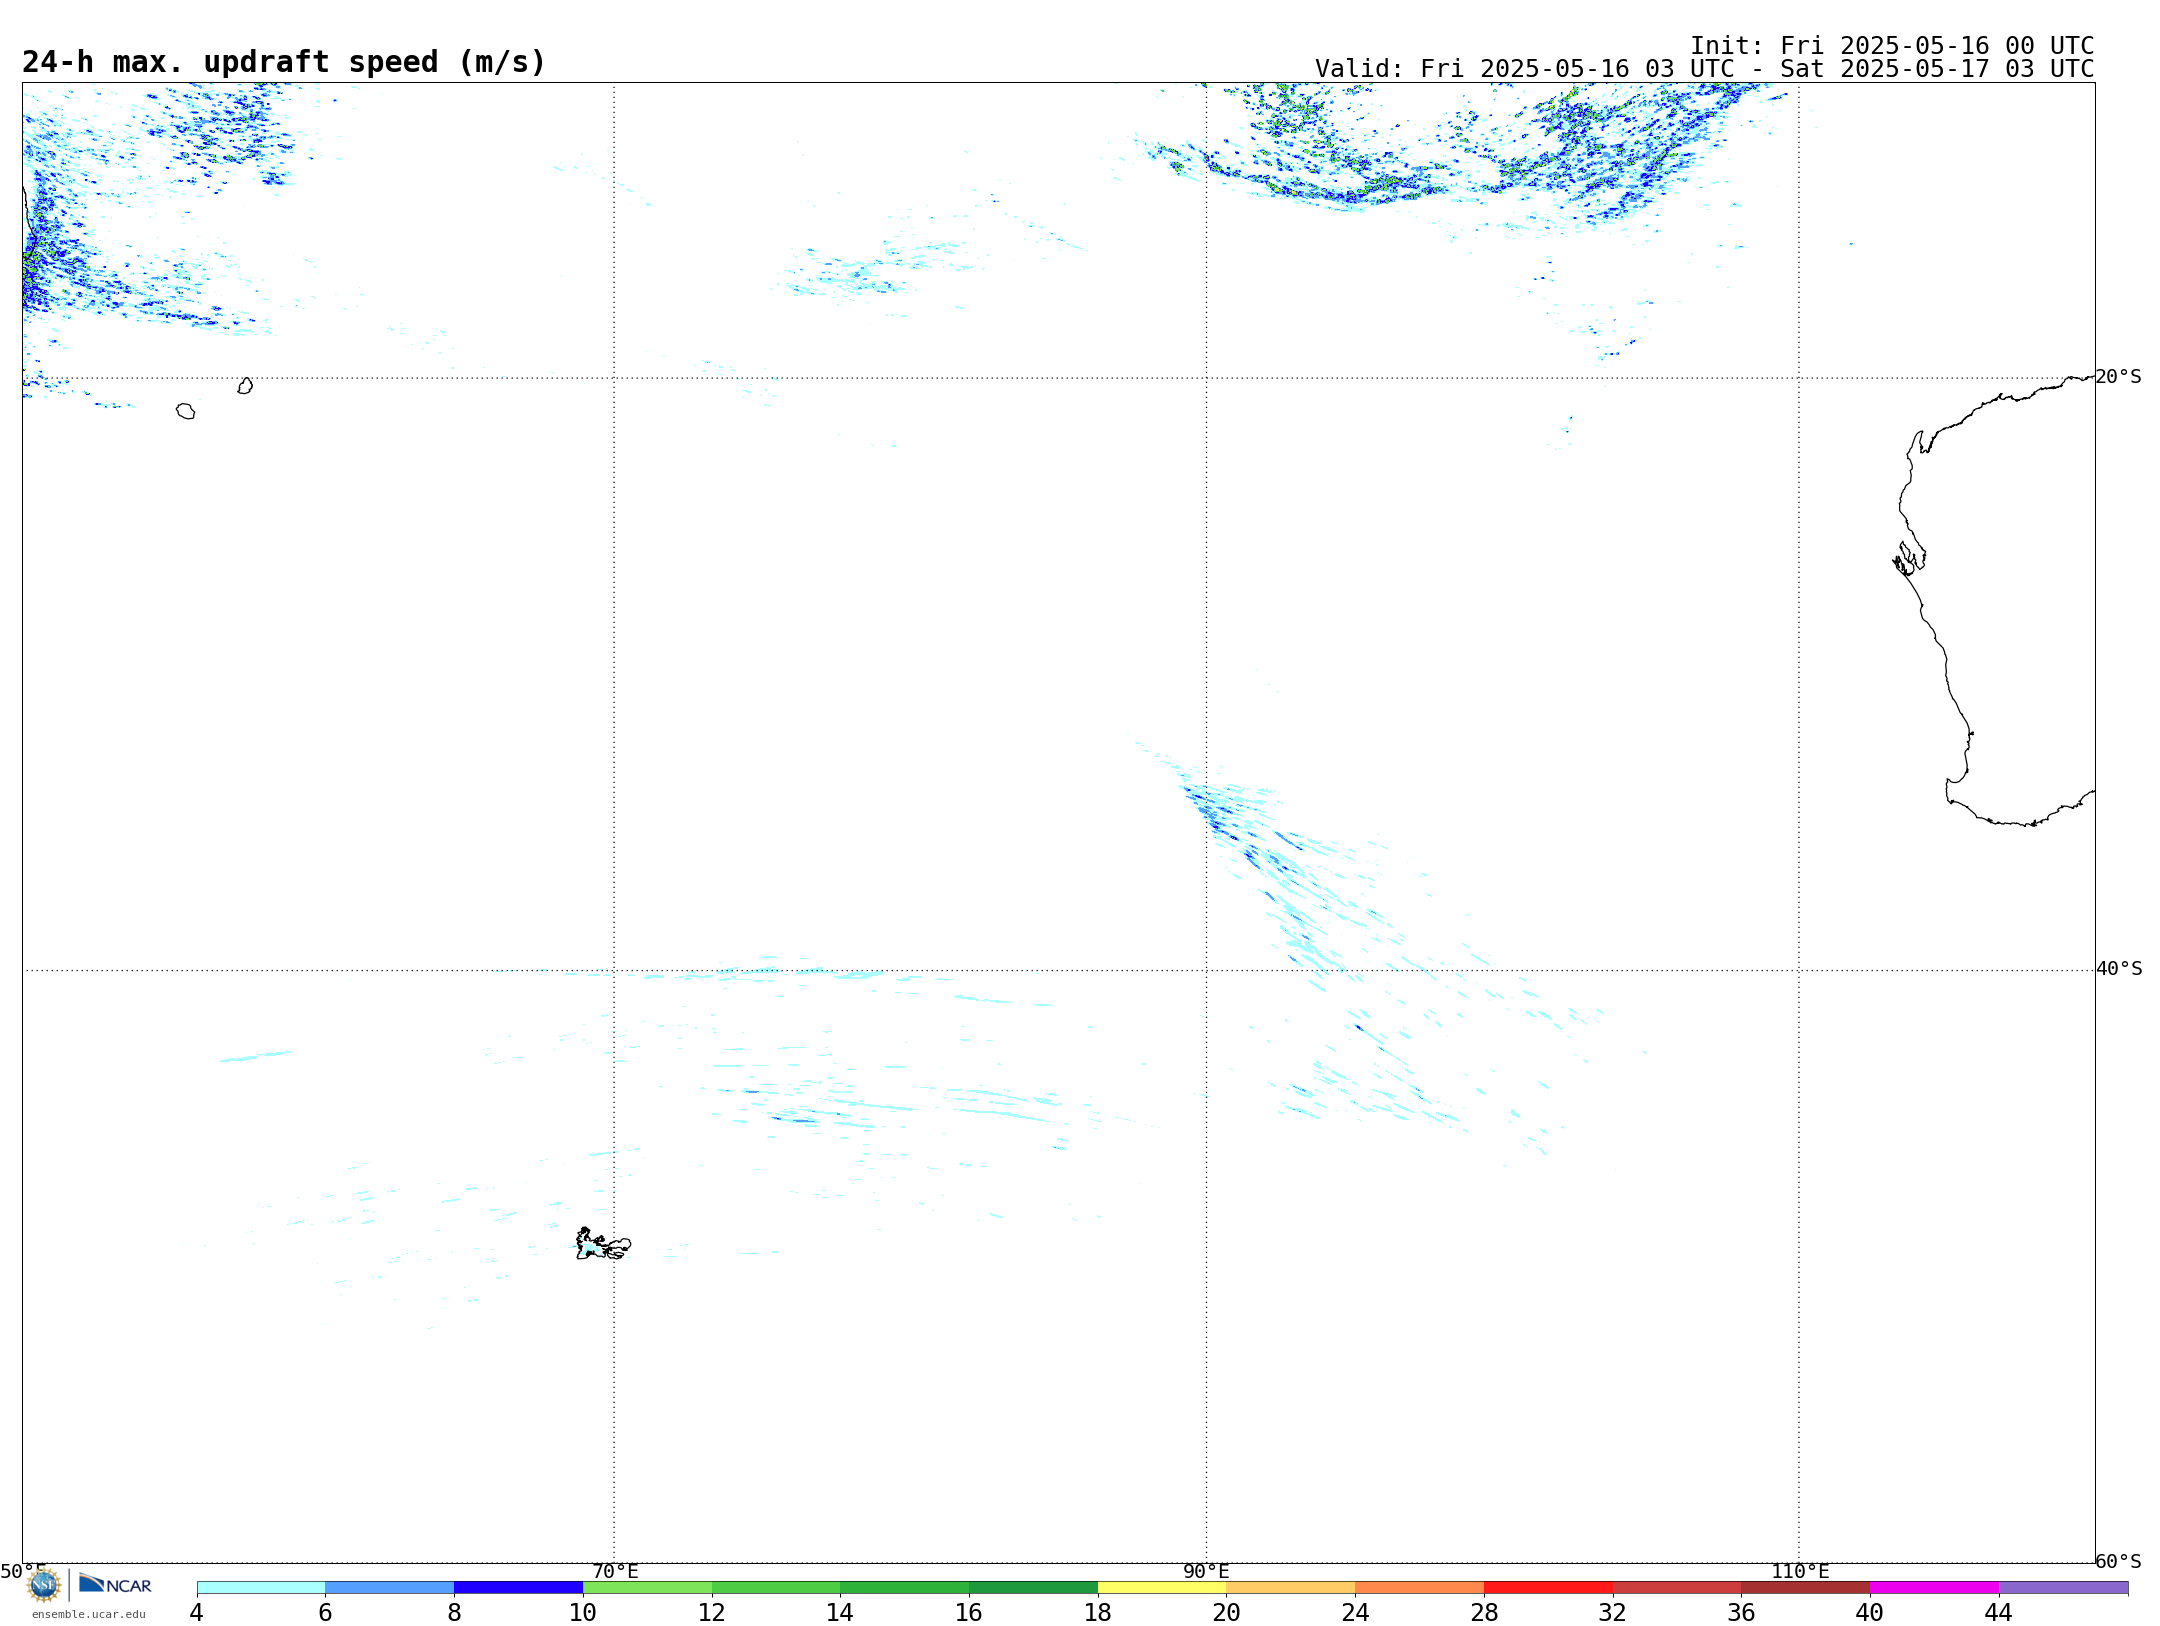Screen dimensions: 2160x1626
Task: Click the colorbar tick value 28
Action: pos(1484,1613)
